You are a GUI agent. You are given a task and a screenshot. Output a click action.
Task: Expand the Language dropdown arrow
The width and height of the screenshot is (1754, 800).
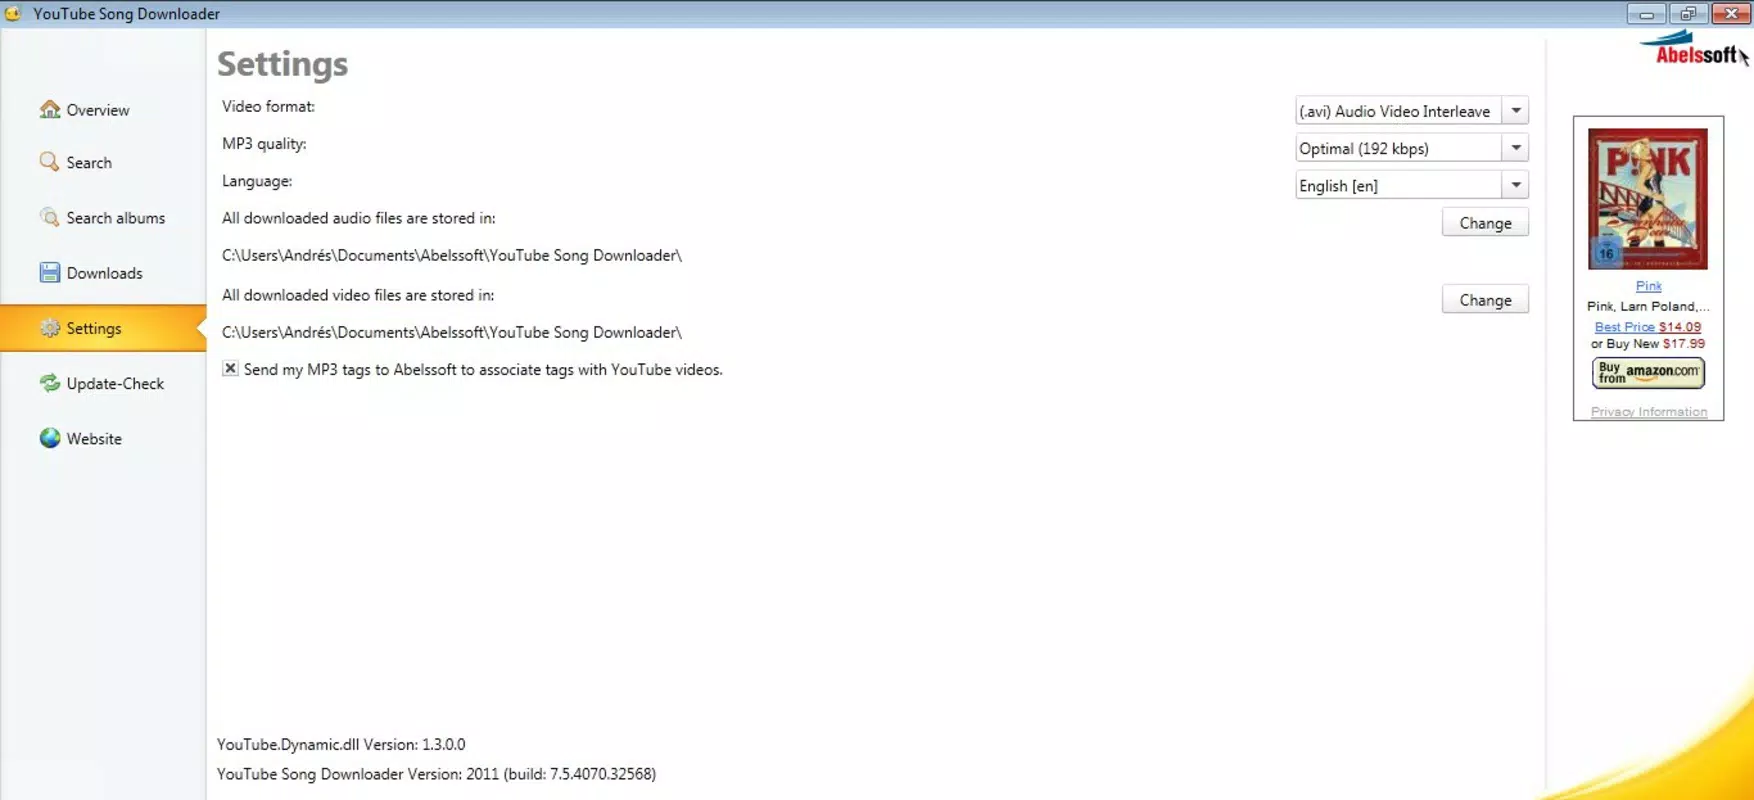(1516, 185)
